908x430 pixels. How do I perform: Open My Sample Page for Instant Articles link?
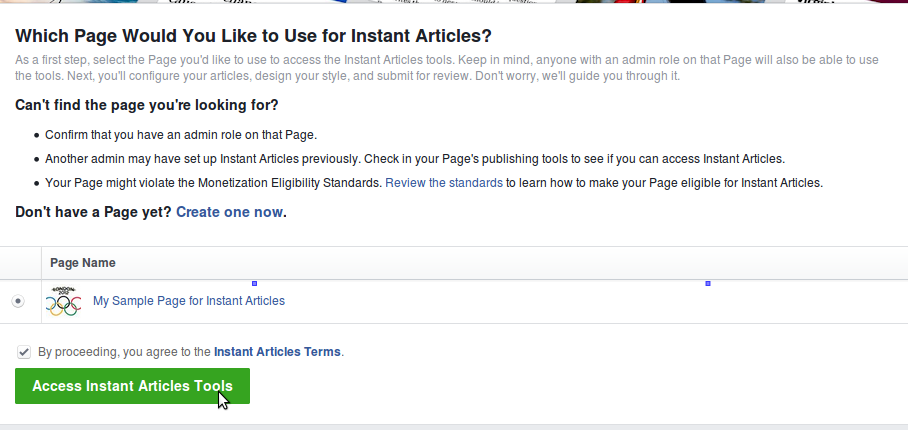(189, 301)
